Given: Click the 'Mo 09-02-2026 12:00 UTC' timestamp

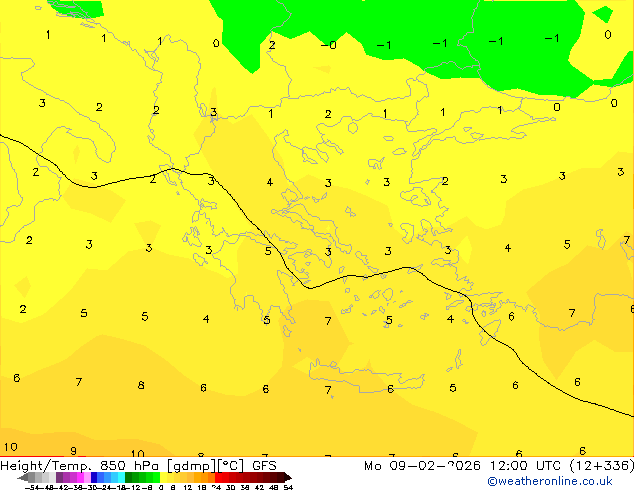Looking at the screenshot, I should click(x=464, y=466).
